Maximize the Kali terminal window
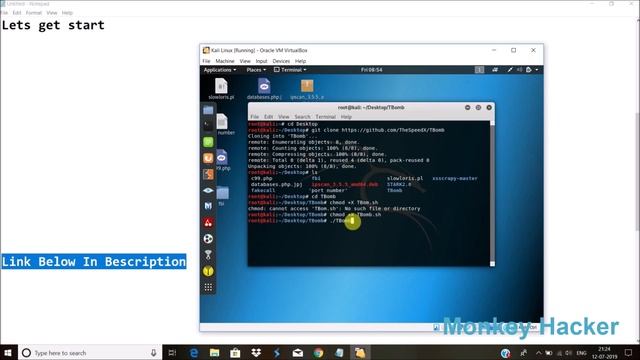 478,107
